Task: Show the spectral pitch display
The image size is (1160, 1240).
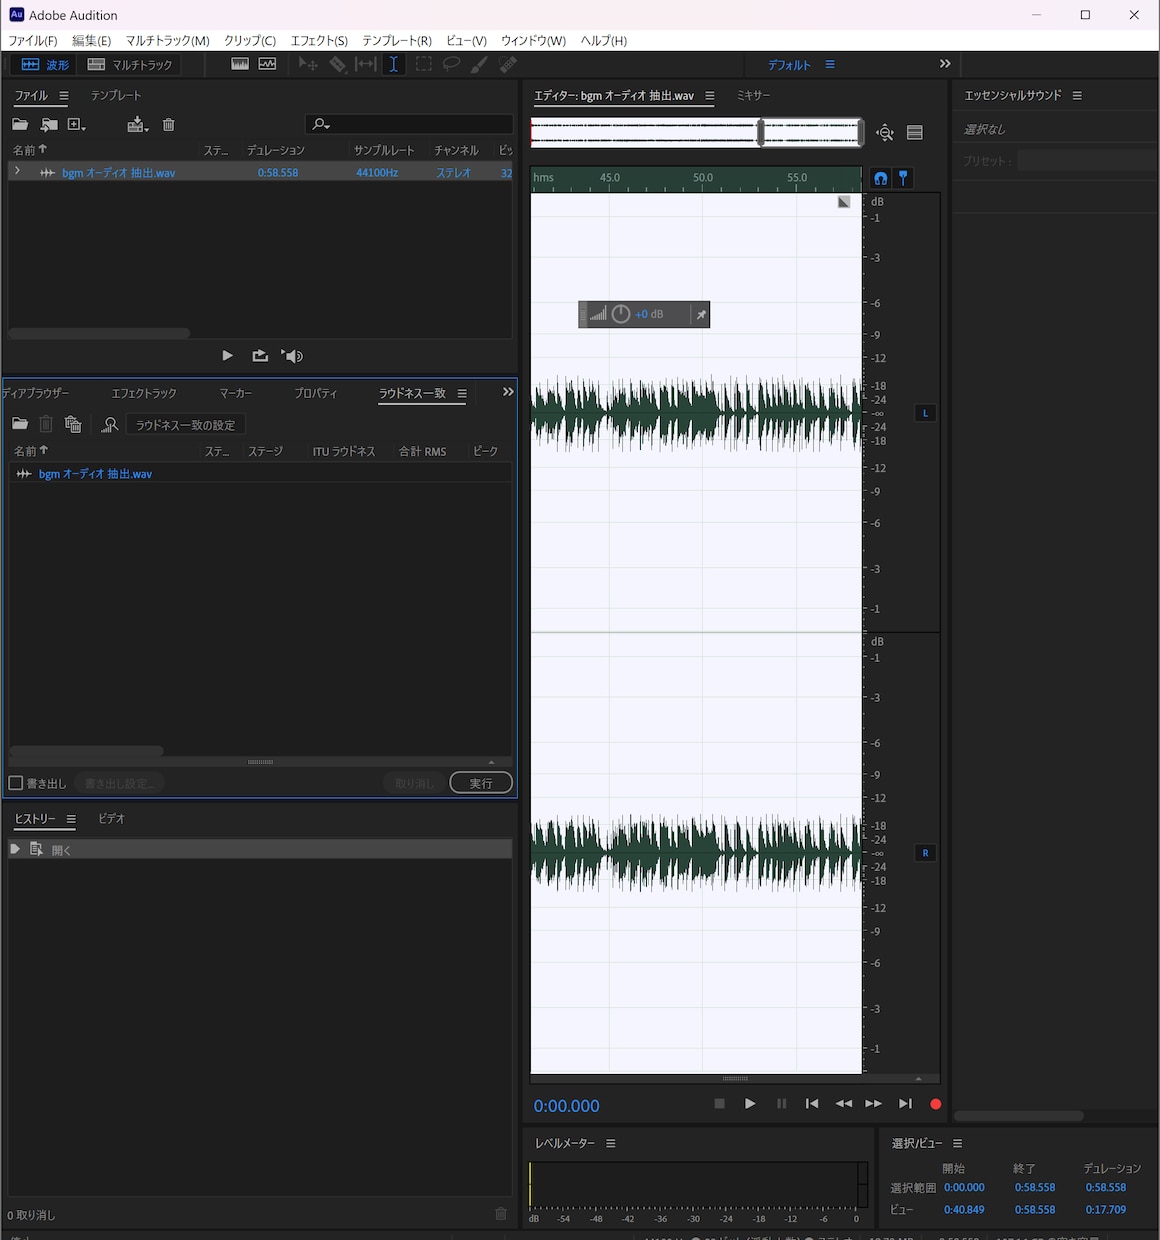Action: tap(267, 64)
